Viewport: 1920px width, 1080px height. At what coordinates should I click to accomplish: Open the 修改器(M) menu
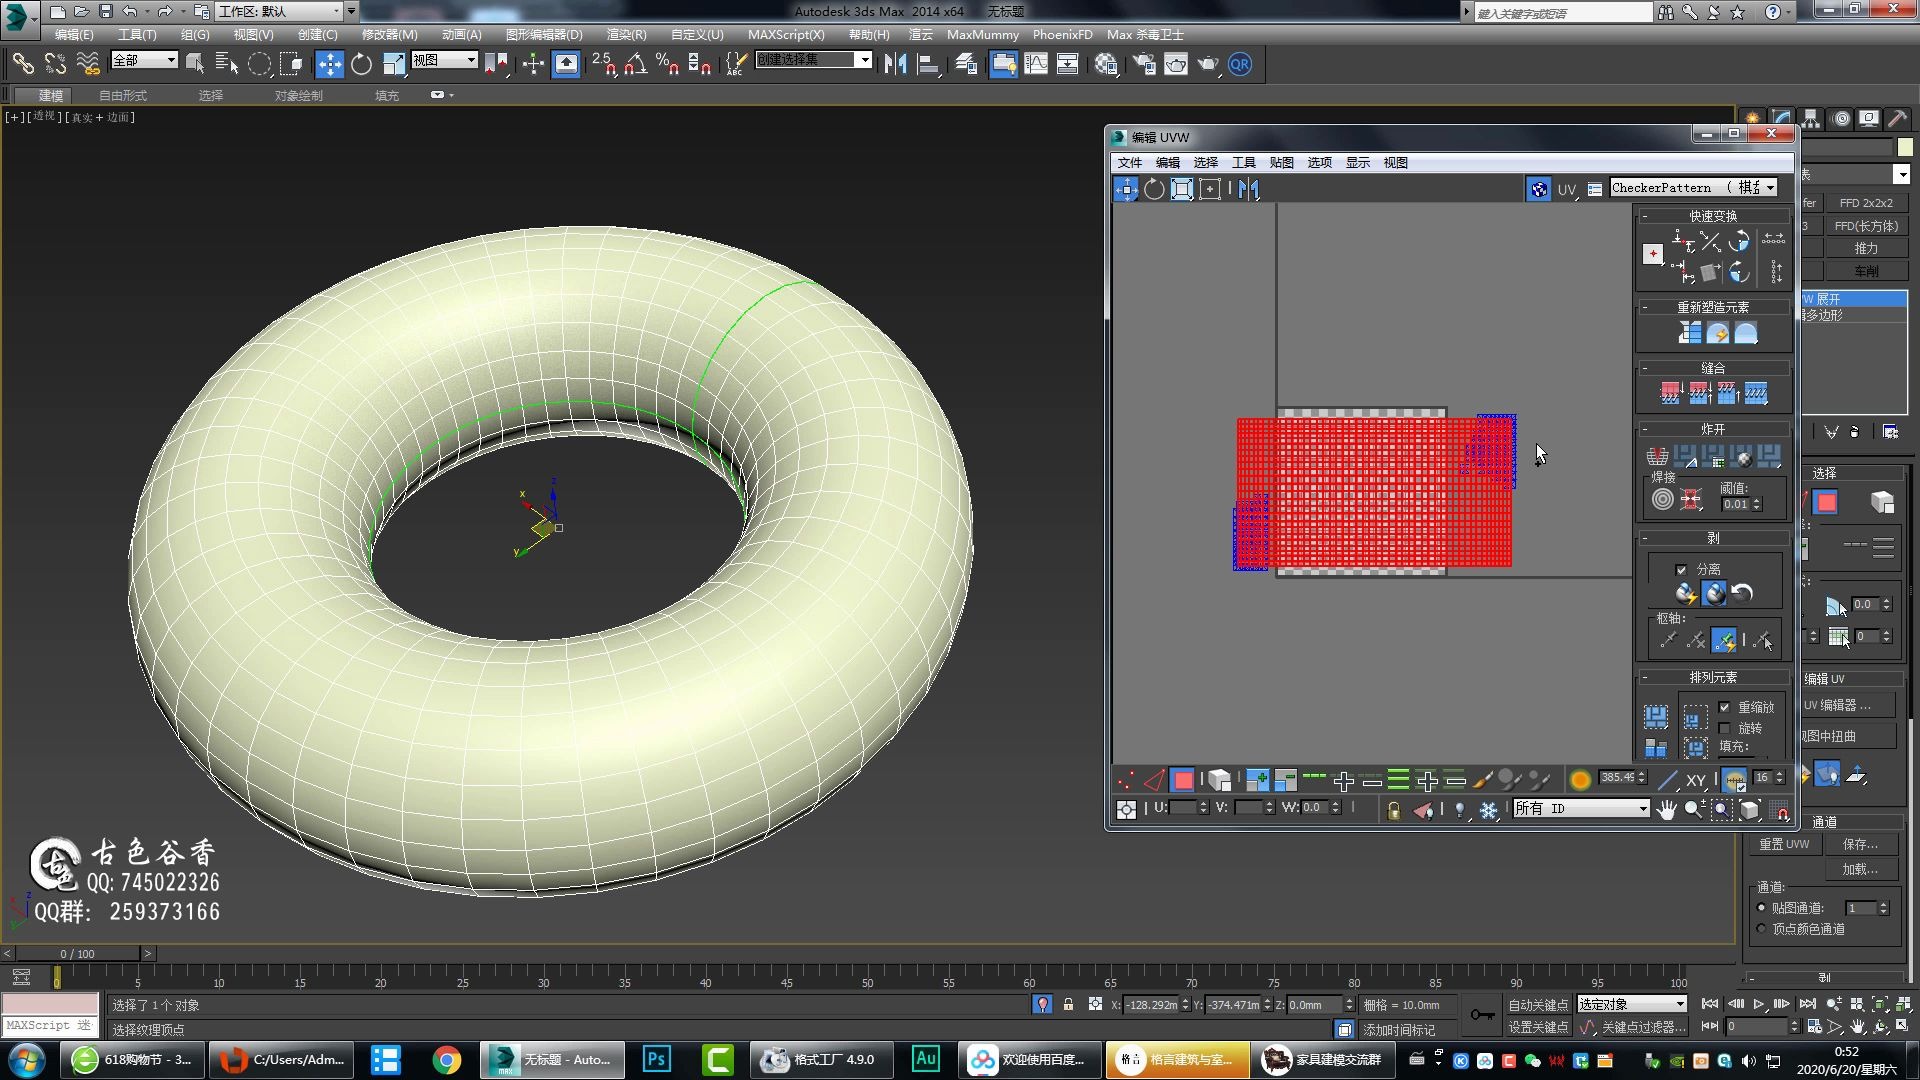(389, 34)
